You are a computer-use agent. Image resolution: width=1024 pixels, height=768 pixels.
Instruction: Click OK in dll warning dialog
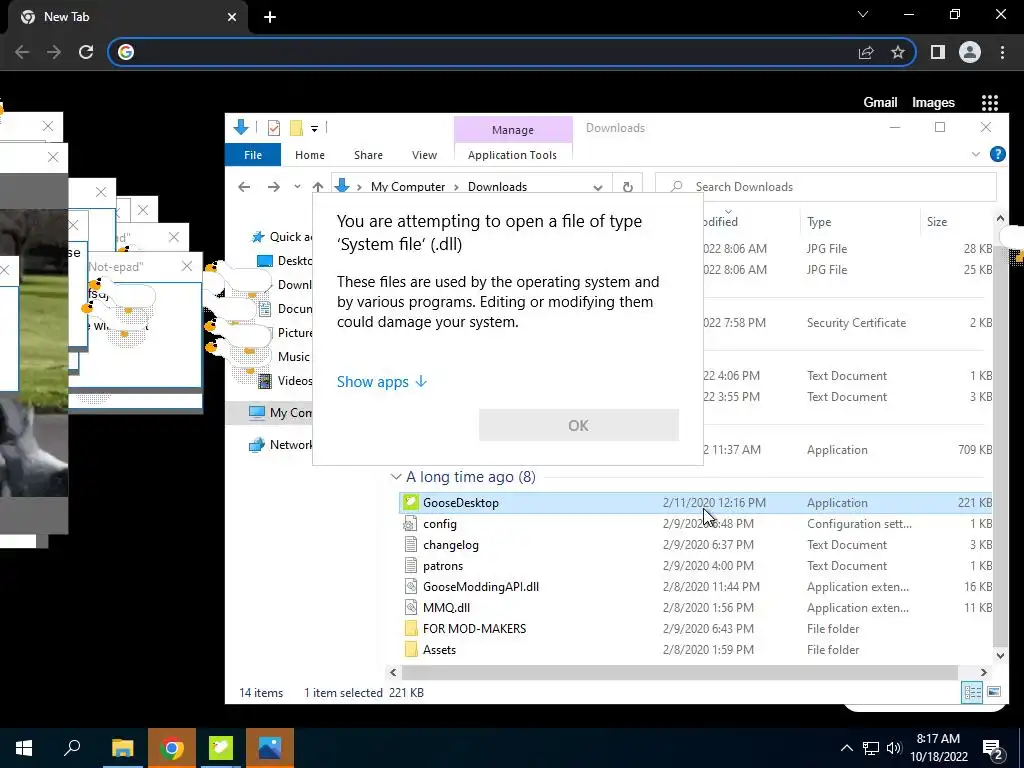click(x=579, y=425)
